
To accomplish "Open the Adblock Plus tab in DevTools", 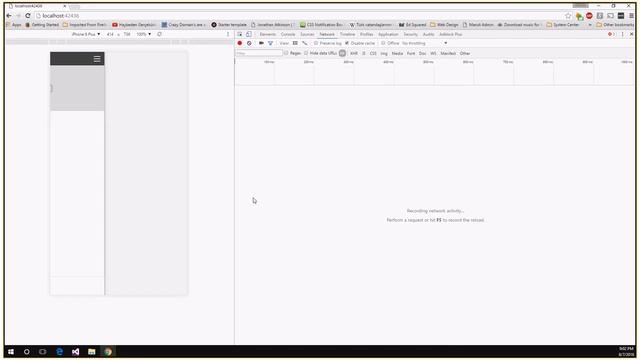I will pos(451,34).
